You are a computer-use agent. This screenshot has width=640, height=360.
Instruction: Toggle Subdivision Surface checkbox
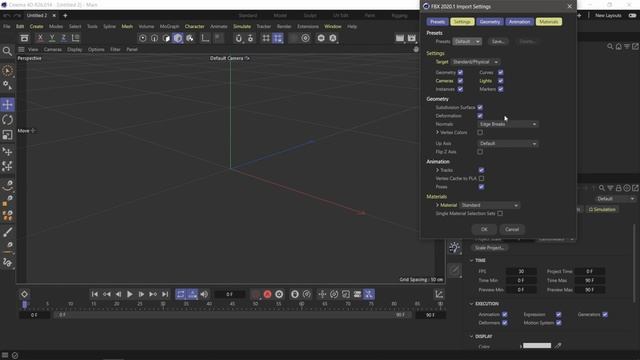click(x=480, y=107)
